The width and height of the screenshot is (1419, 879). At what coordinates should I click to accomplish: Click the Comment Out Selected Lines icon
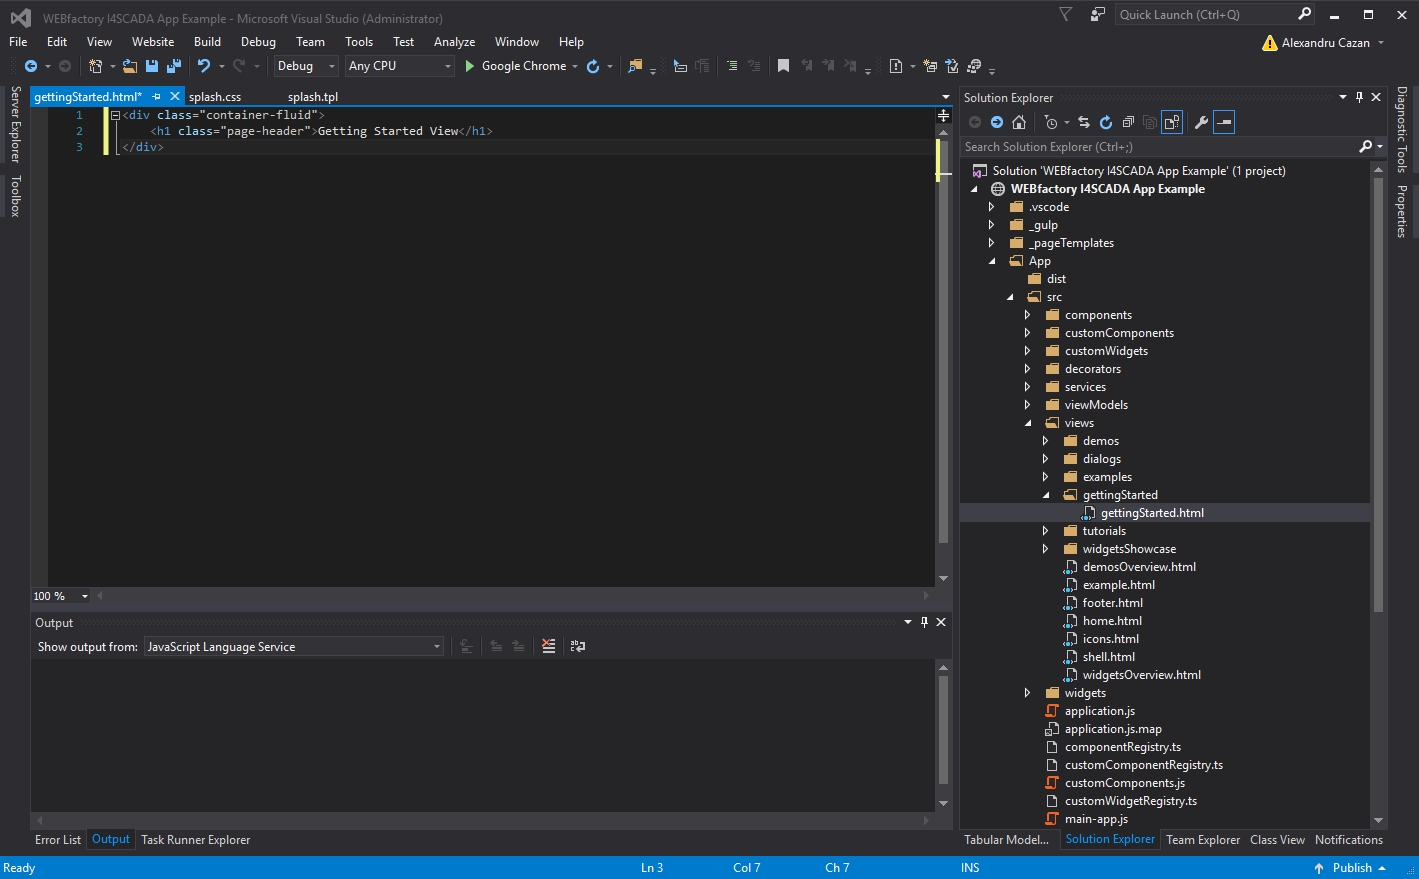pos(732,66)
